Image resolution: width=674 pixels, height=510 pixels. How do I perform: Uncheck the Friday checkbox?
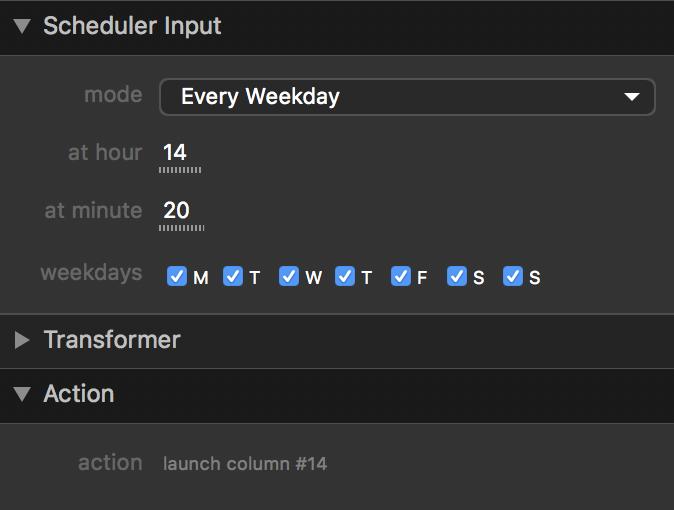click(401, 277)
